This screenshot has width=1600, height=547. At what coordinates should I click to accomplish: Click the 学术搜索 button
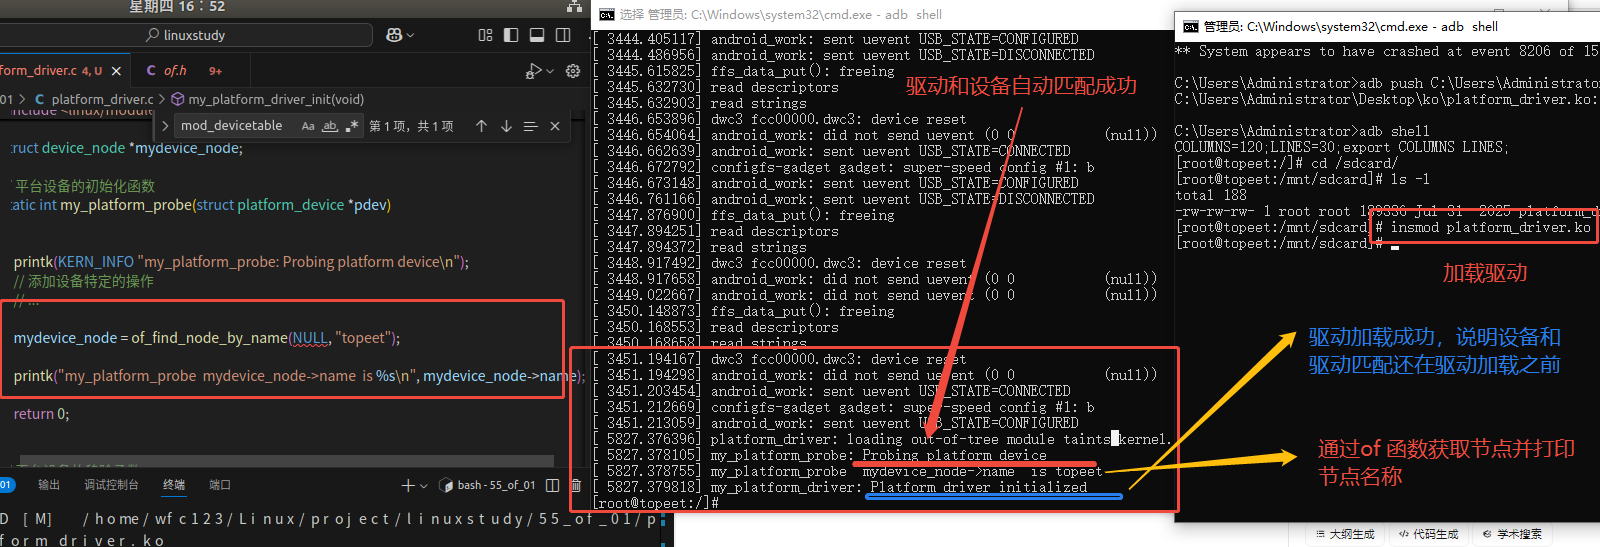click(1512, 534)
